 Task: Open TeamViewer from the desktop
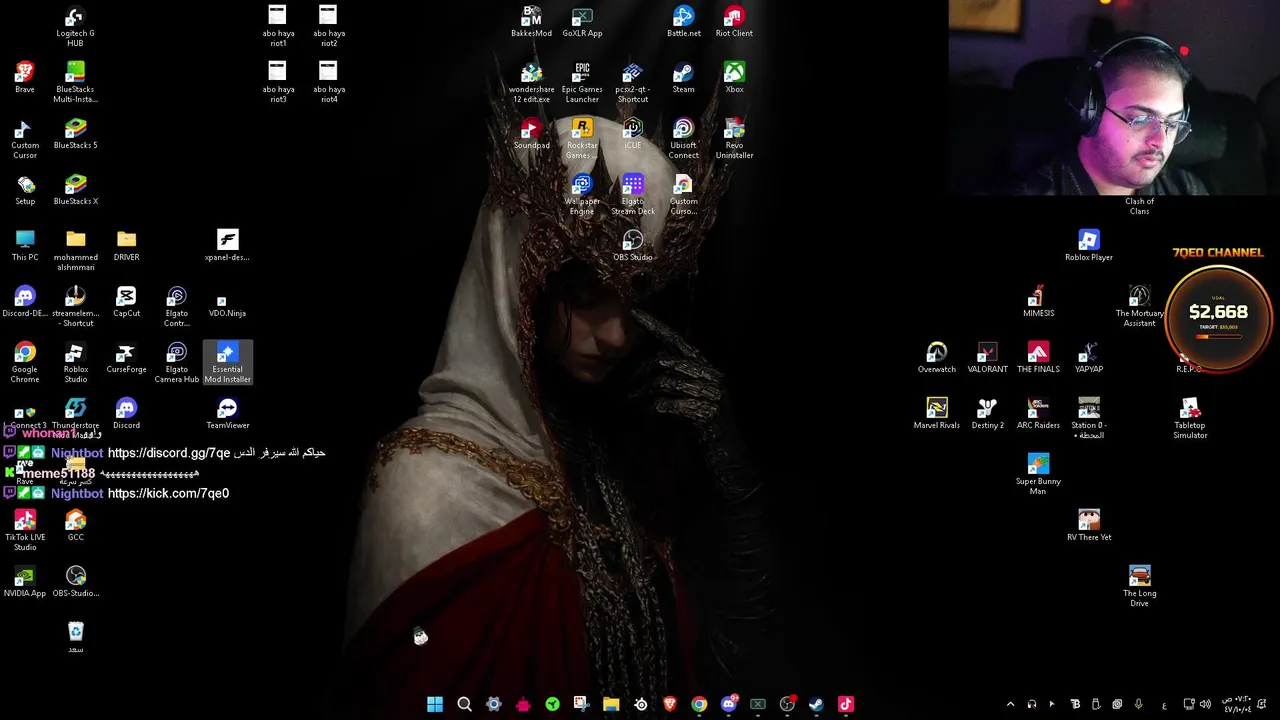227,414
